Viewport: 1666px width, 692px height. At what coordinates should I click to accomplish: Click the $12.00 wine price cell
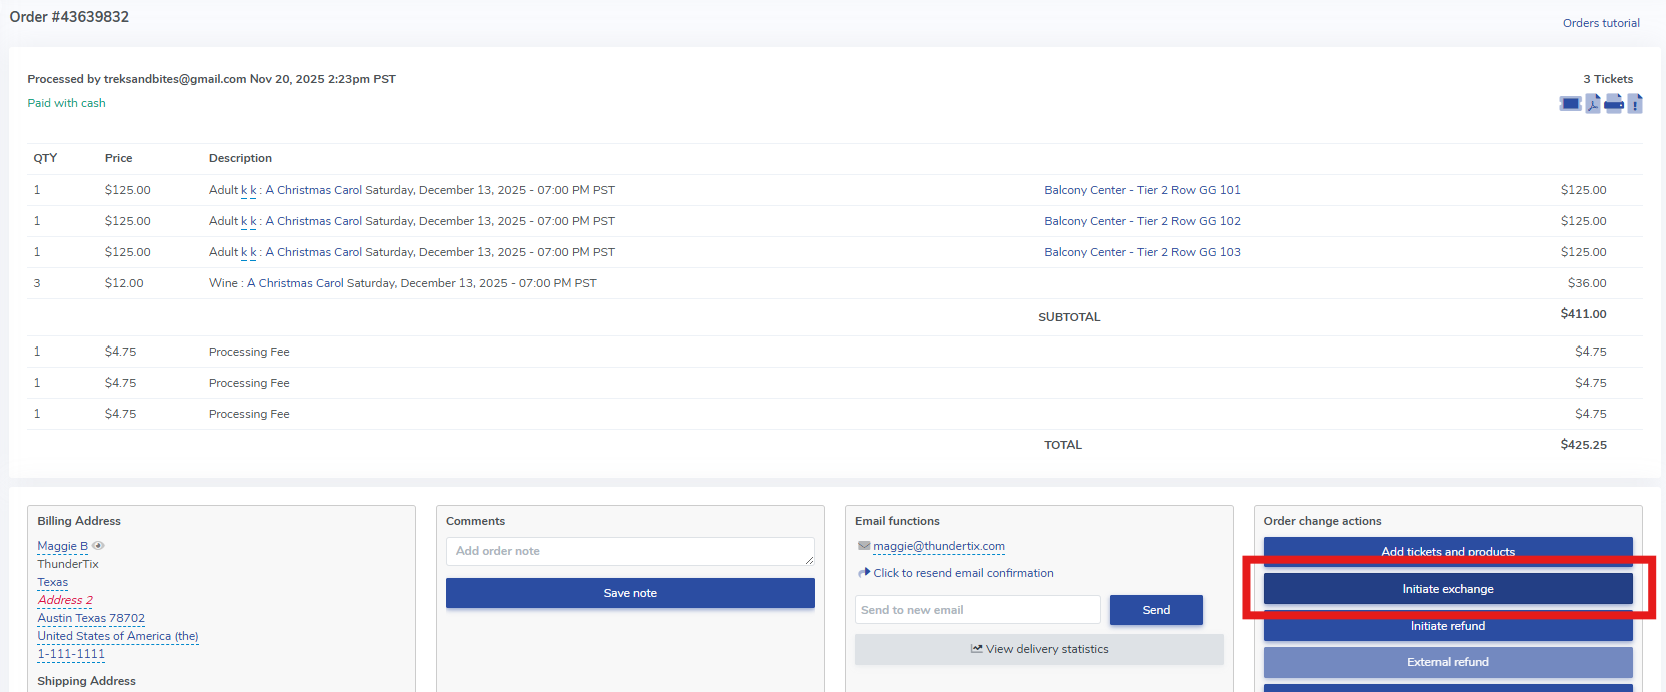pos(124,283)
